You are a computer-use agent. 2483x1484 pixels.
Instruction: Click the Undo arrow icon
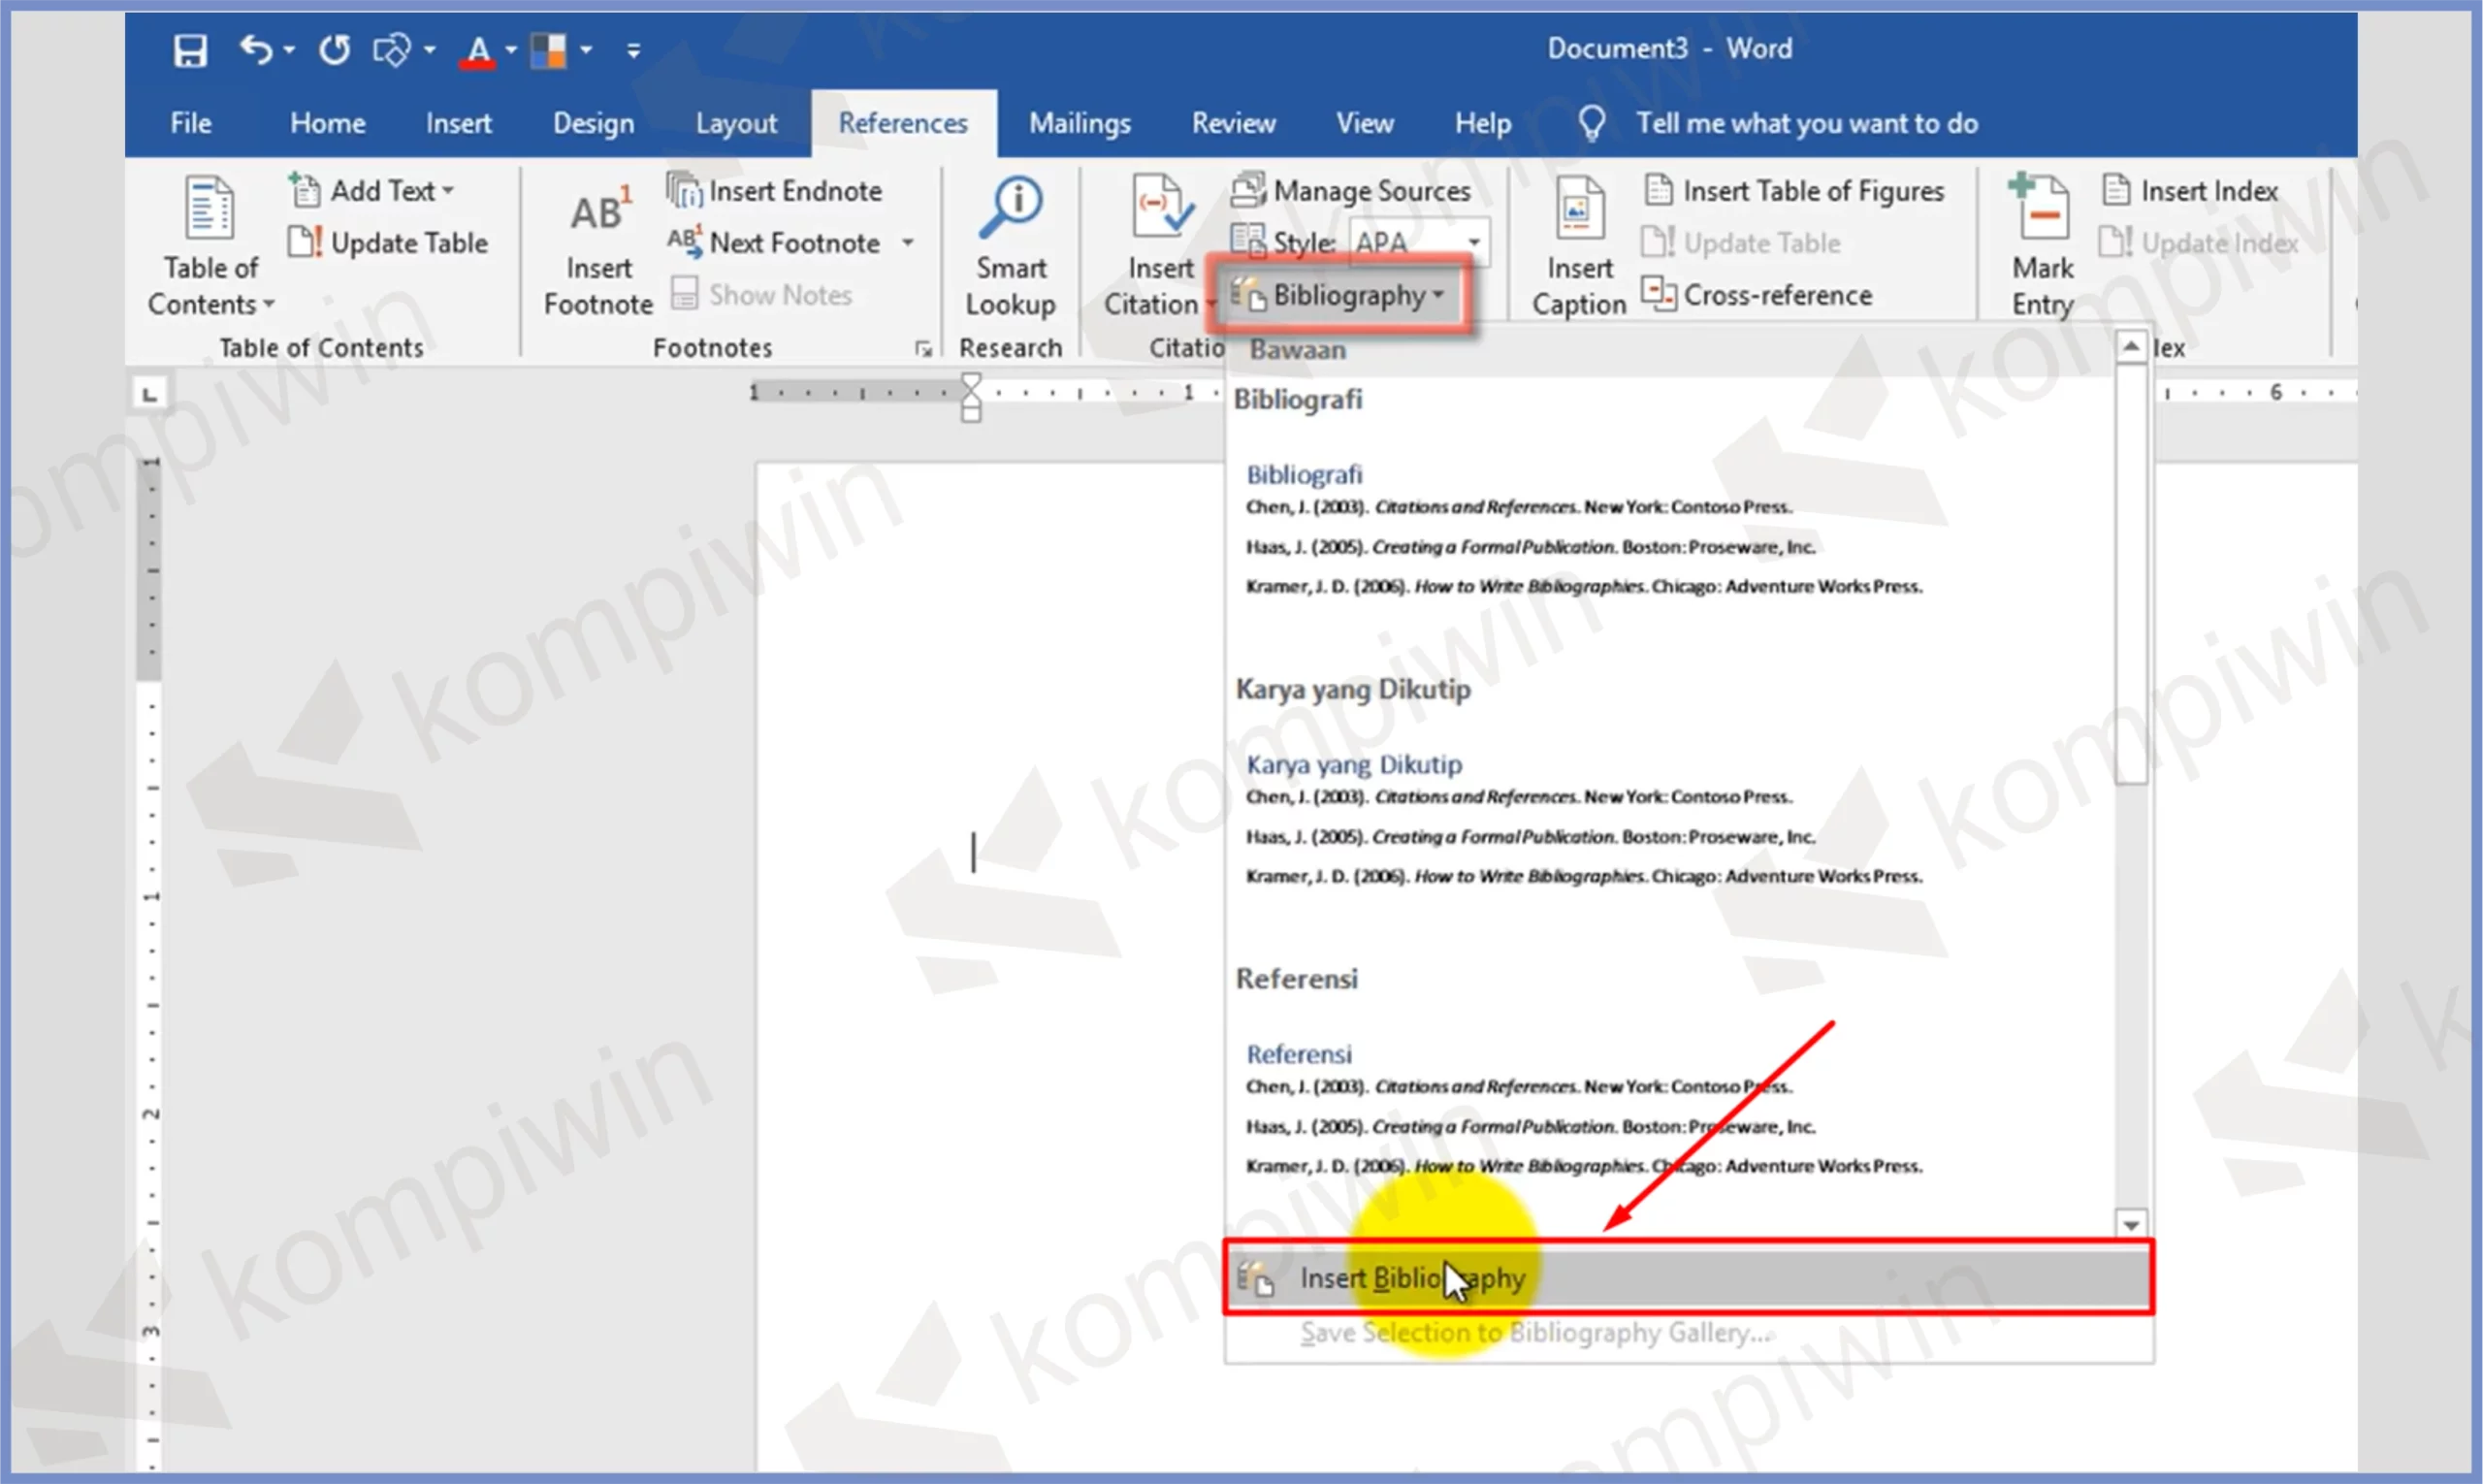click(255, 48)
